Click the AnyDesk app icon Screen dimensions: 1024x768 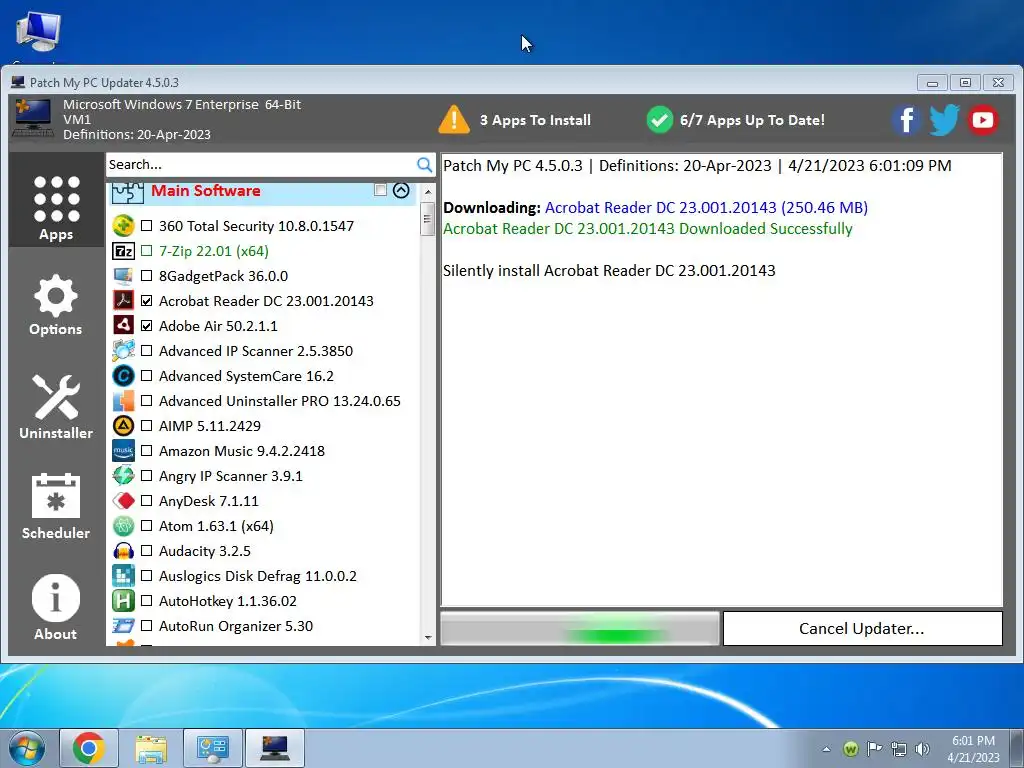tap(123, 501)
